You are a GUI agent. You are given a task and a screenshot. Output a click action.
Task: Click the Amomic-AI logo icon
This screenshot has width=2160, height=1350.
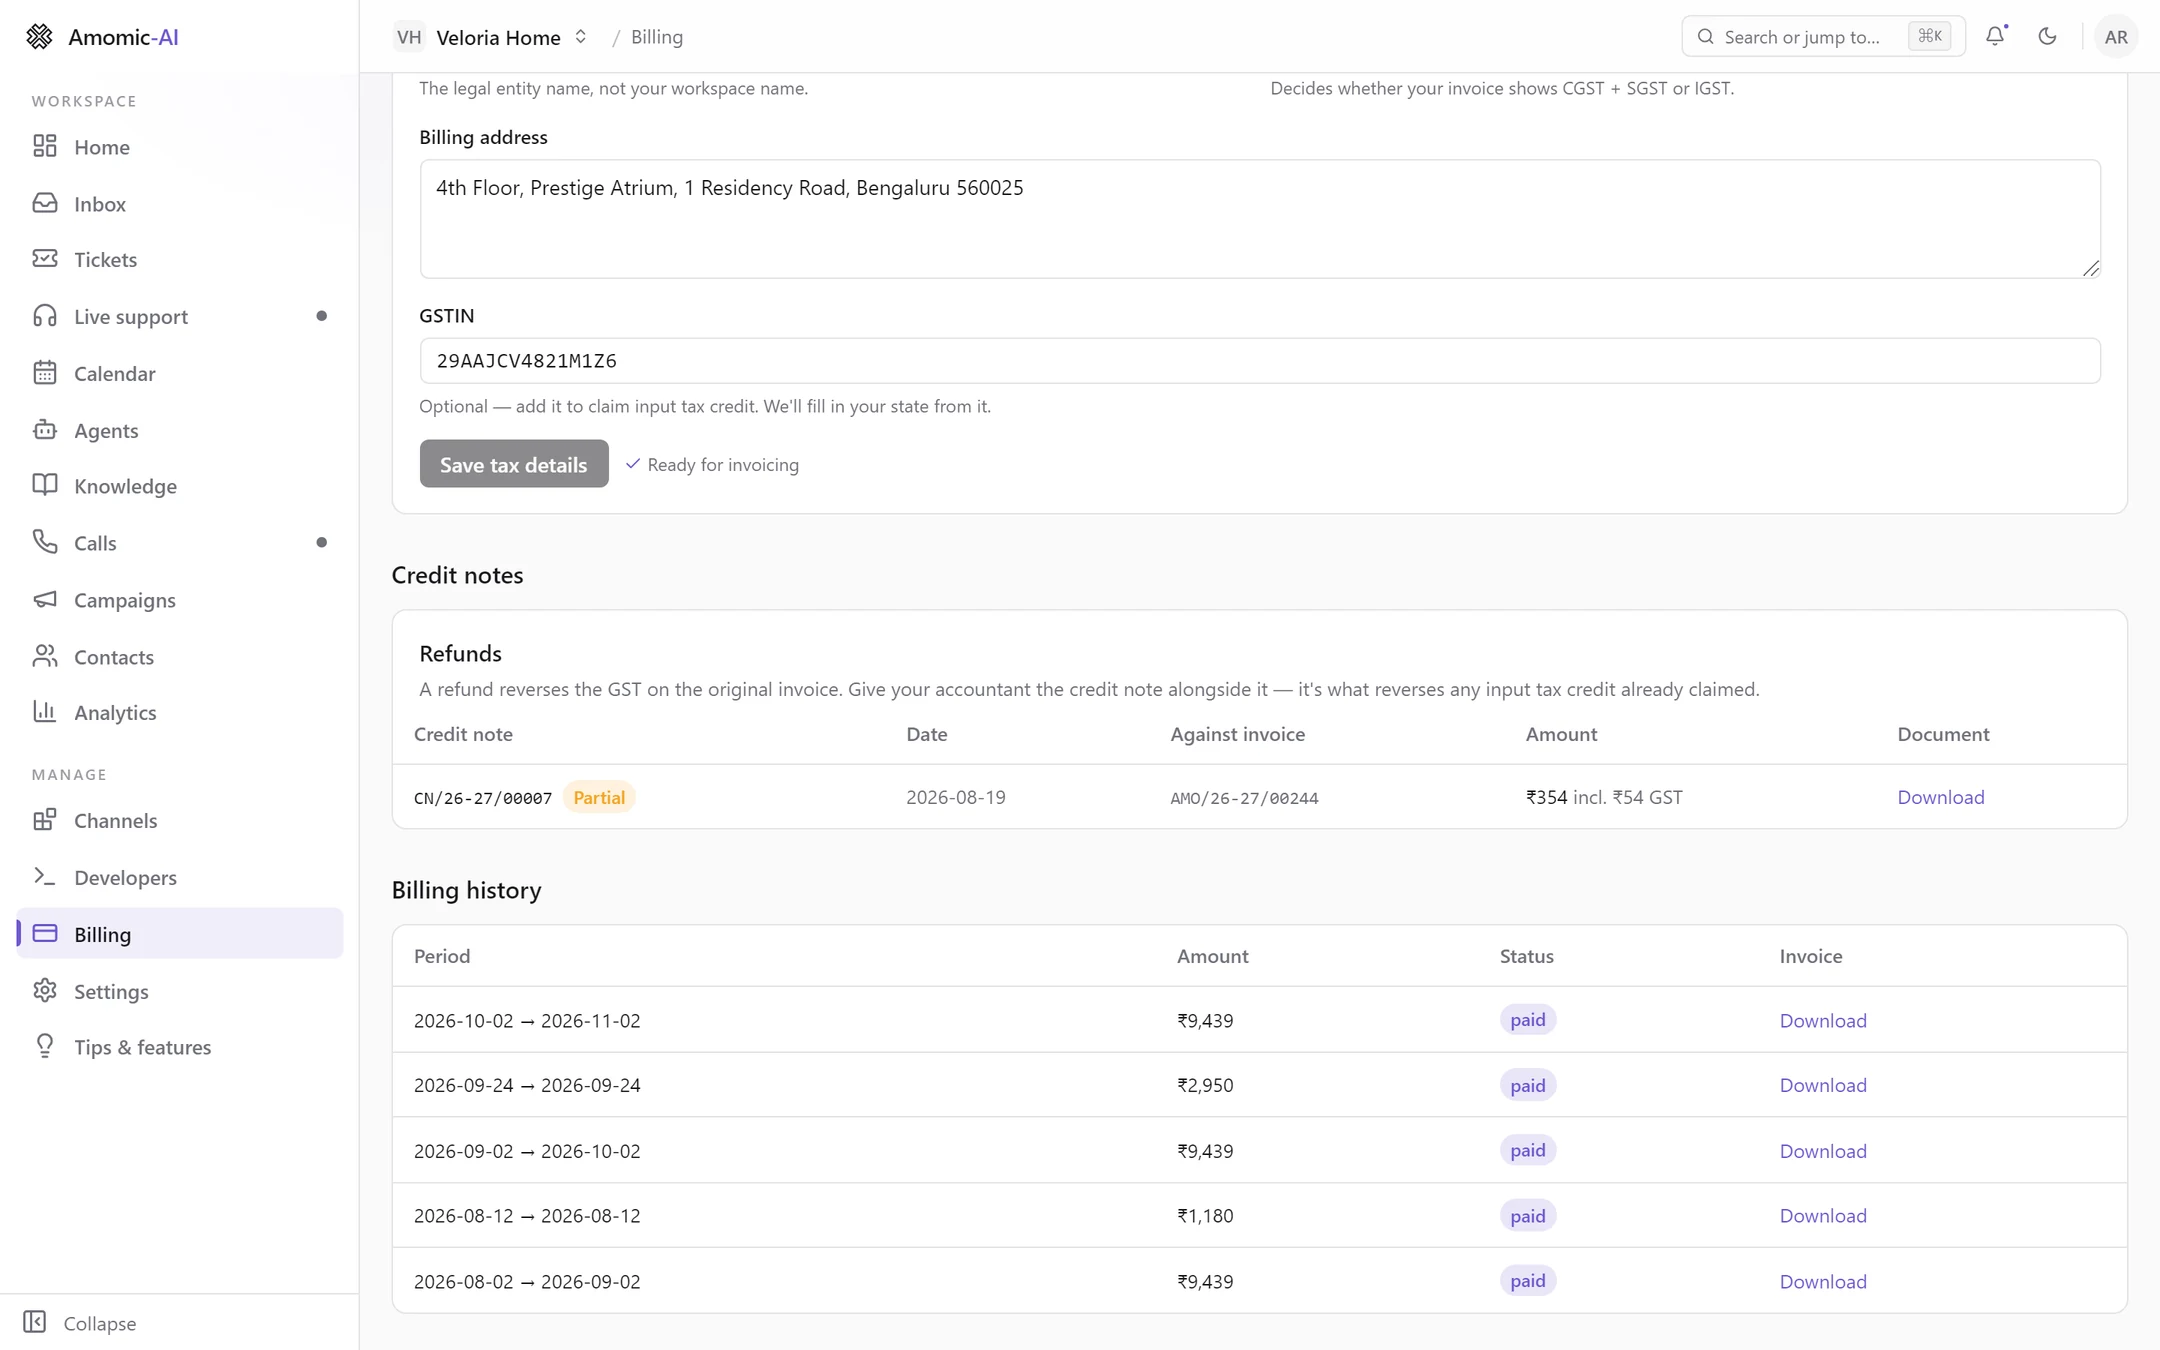(x=39, y=36)
